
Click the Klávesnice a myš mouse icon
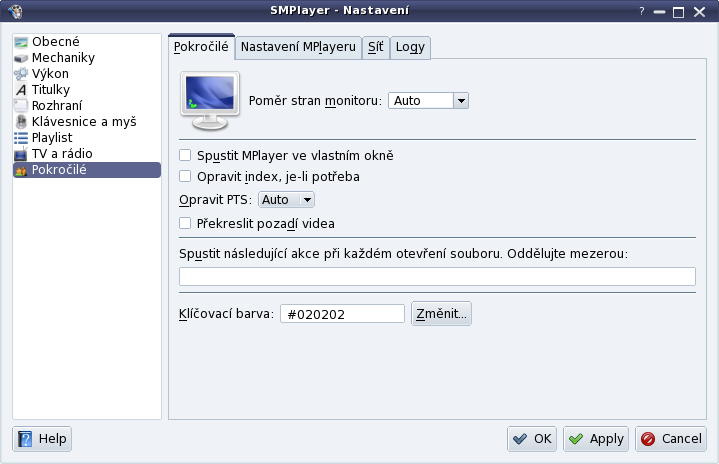click(x=21, y=122)
